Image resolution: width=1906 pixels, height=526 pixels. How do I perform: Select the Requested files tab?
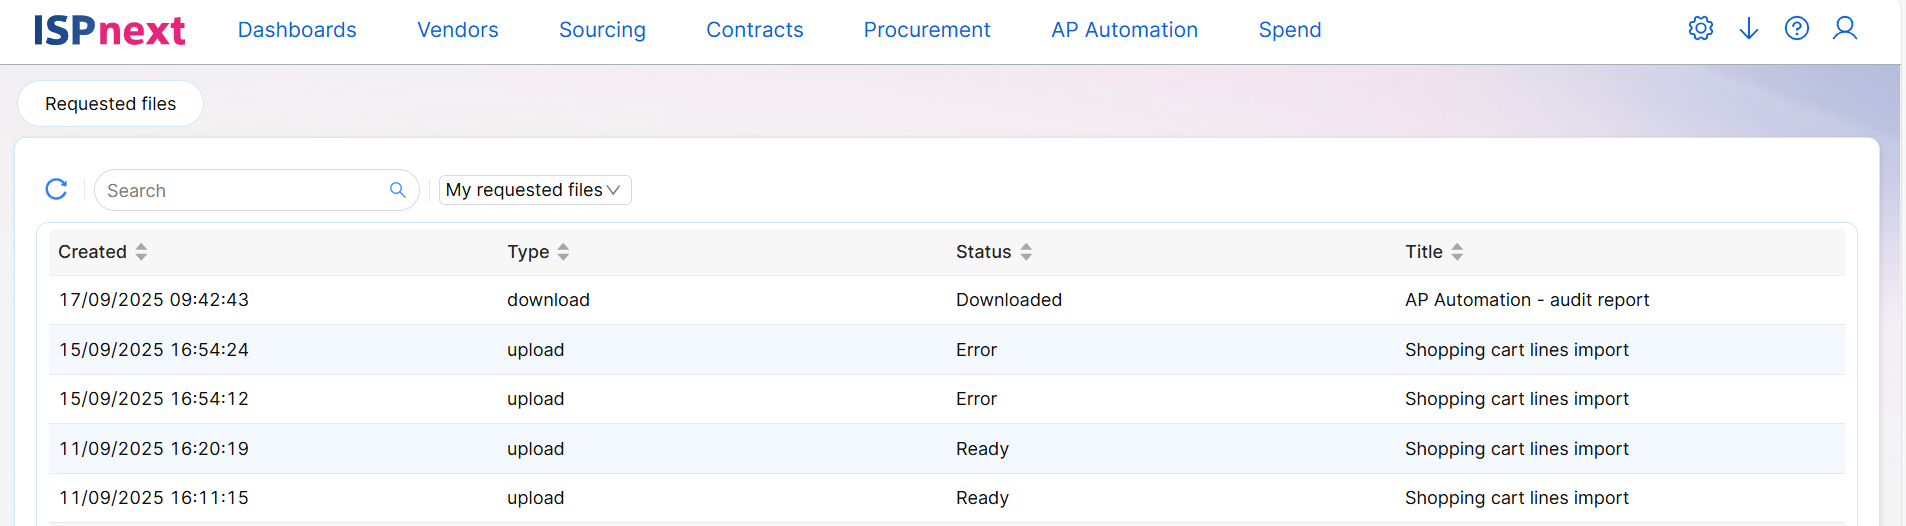coord(110,104)
